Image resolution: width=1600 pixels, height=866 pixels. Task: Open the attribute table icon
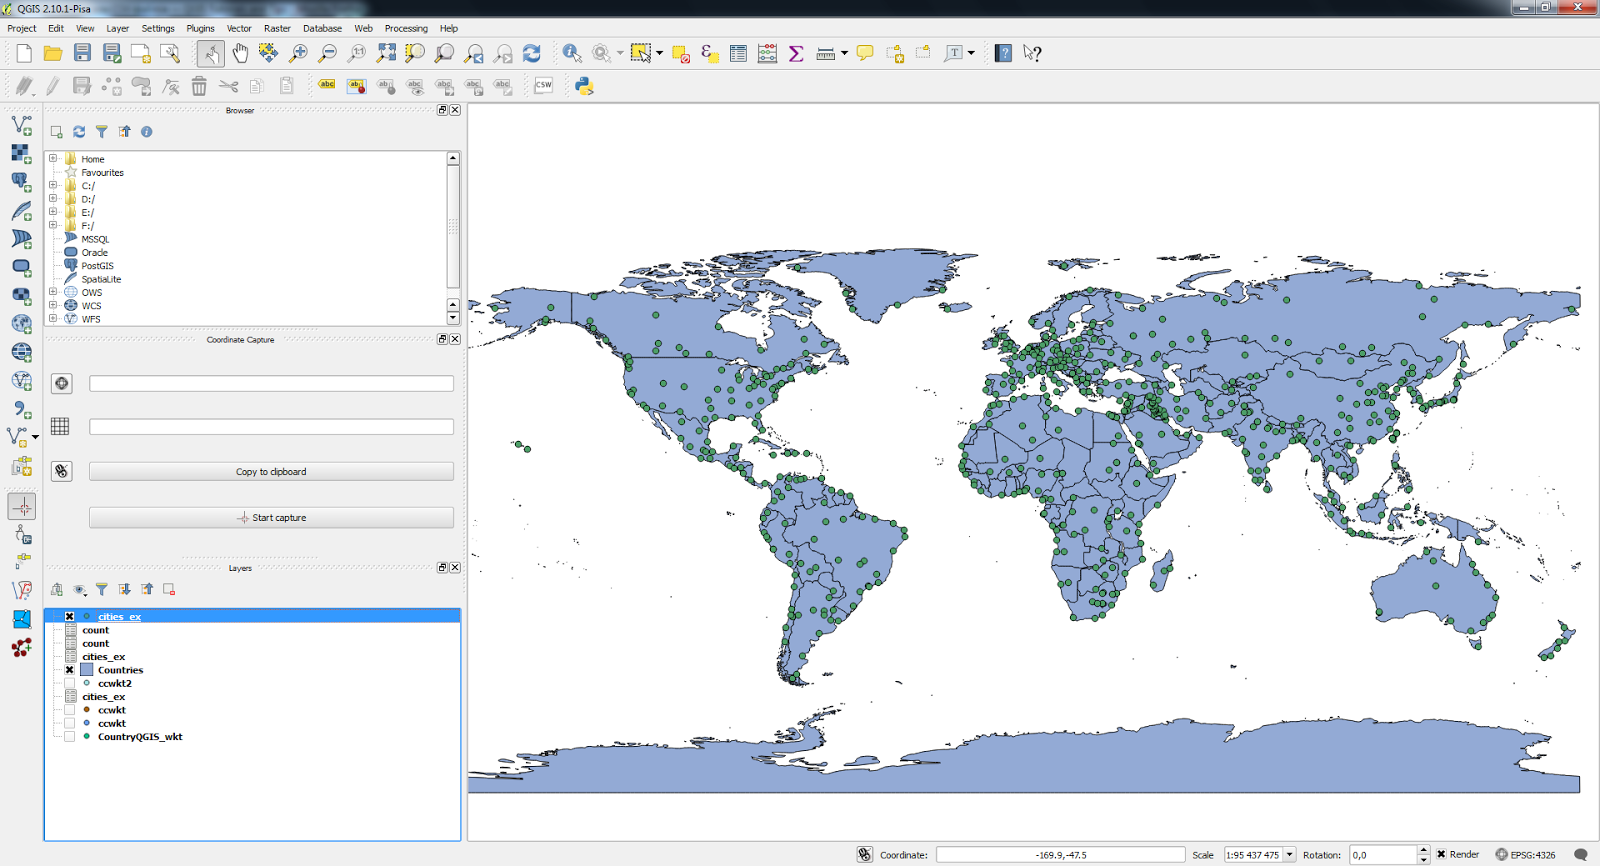click(738, 54)
